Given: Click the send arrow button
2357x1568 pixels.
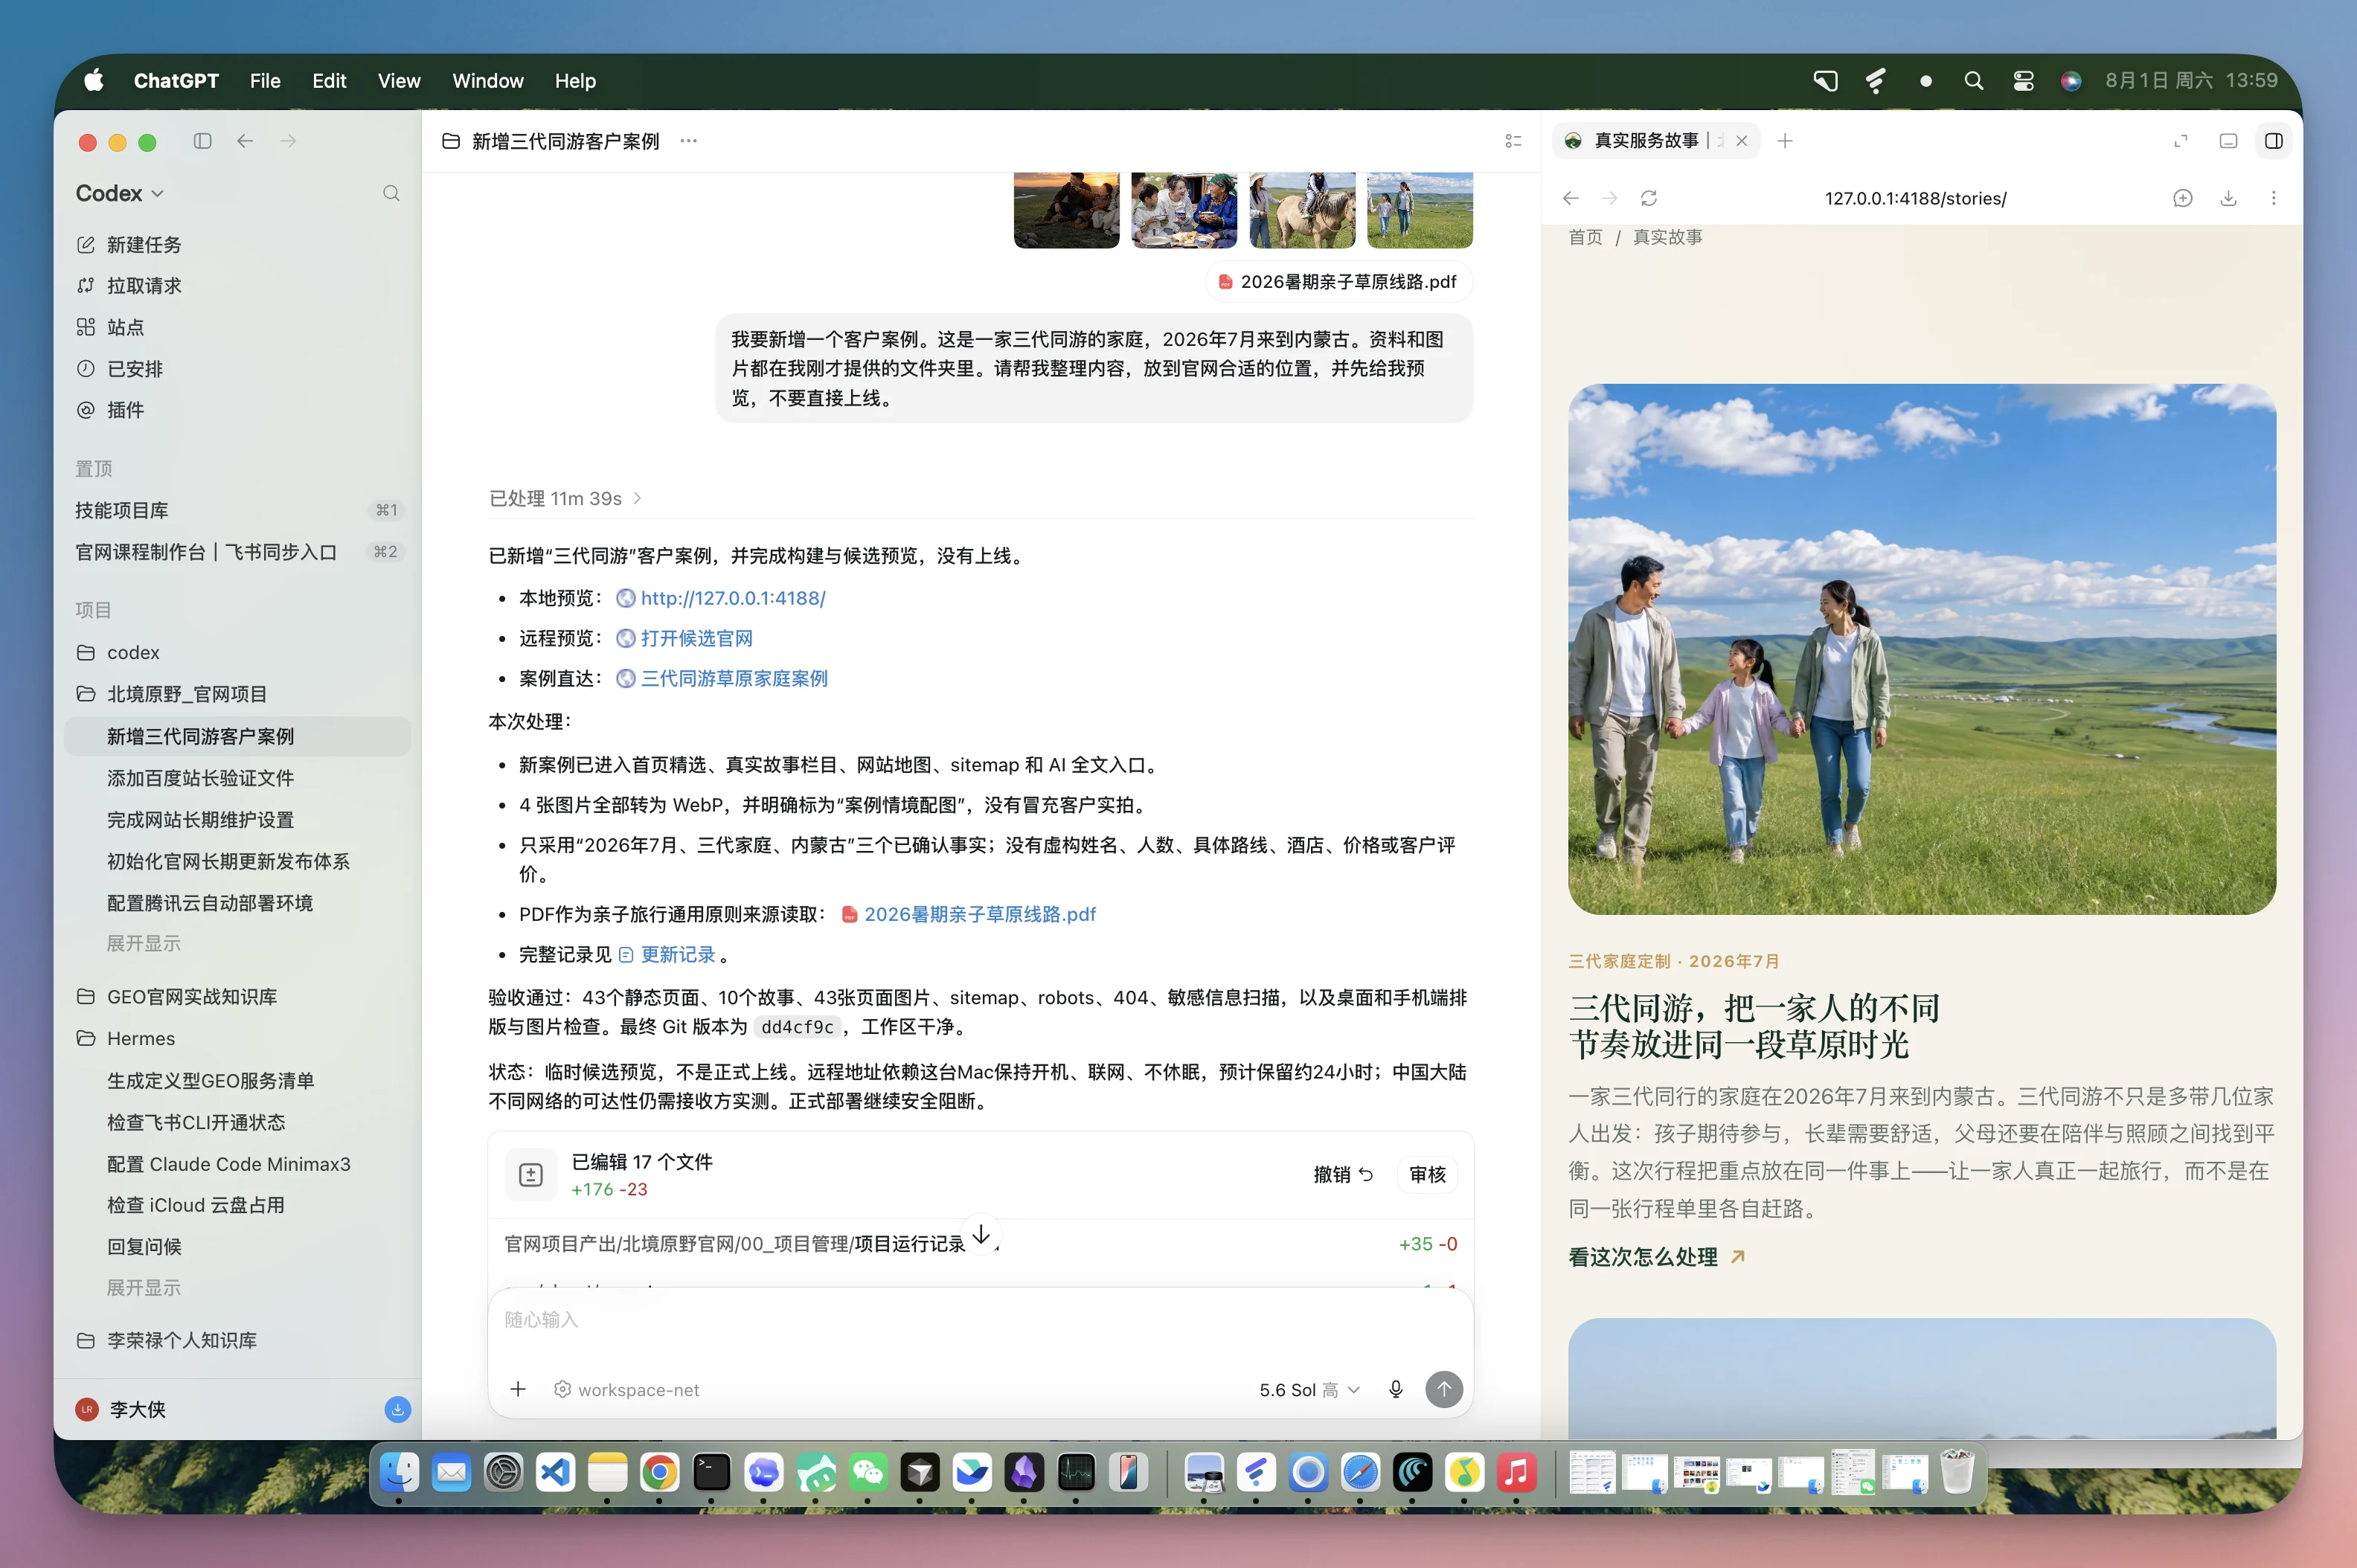Looking at the screenshot, I should [x=1443, y=1389].
